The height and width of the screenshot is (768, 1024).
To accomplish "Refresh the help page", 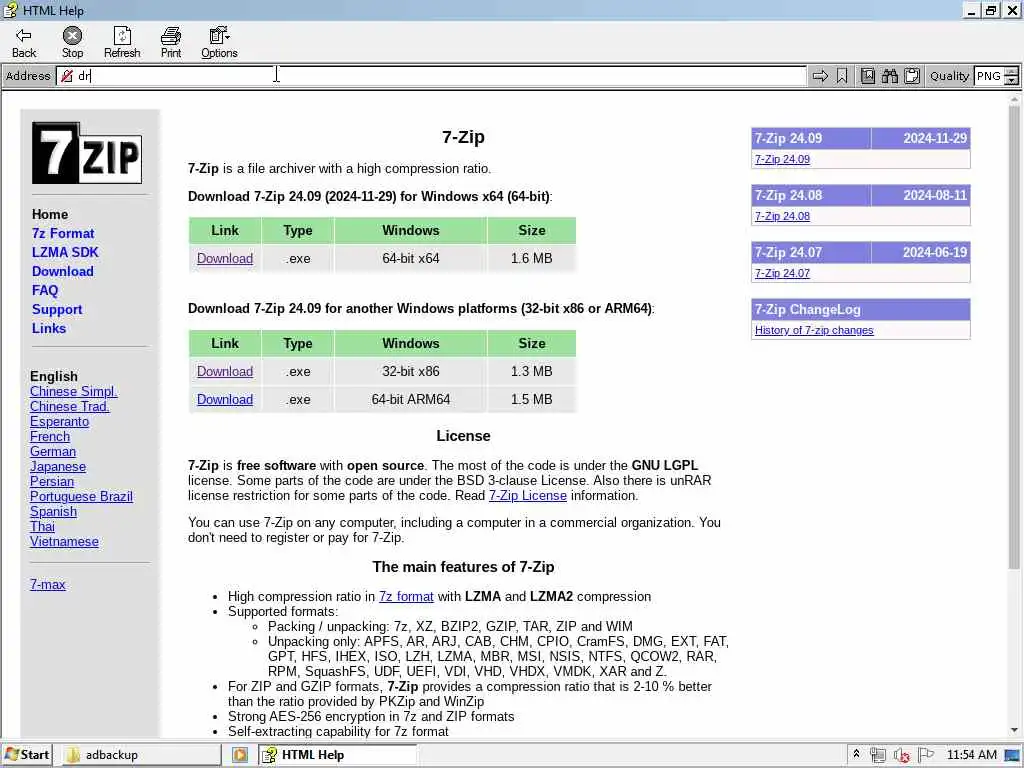I will 122,42.
